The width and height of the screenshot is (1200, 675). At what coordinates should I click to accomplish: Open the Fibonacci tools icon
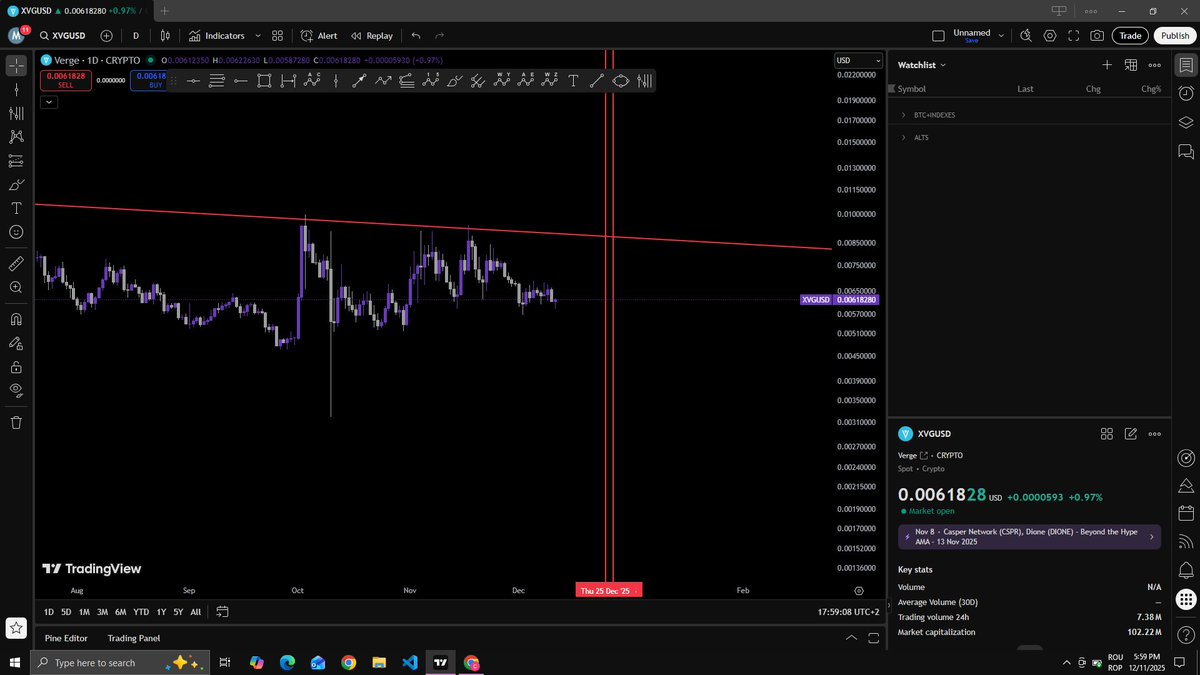16,113
